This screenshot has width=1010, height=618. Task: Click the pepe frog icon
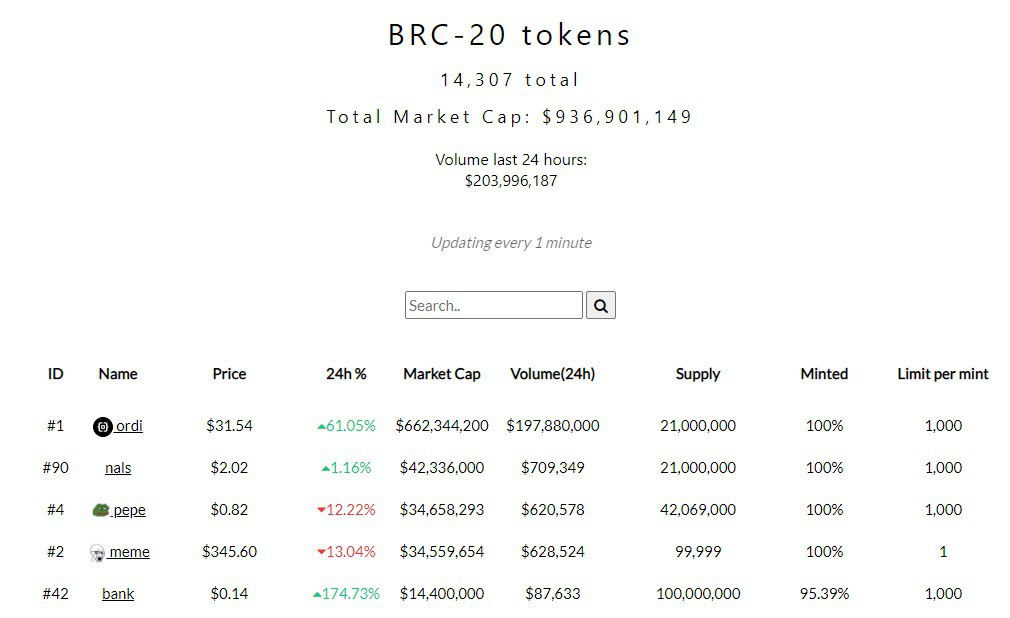click(101, 510)
